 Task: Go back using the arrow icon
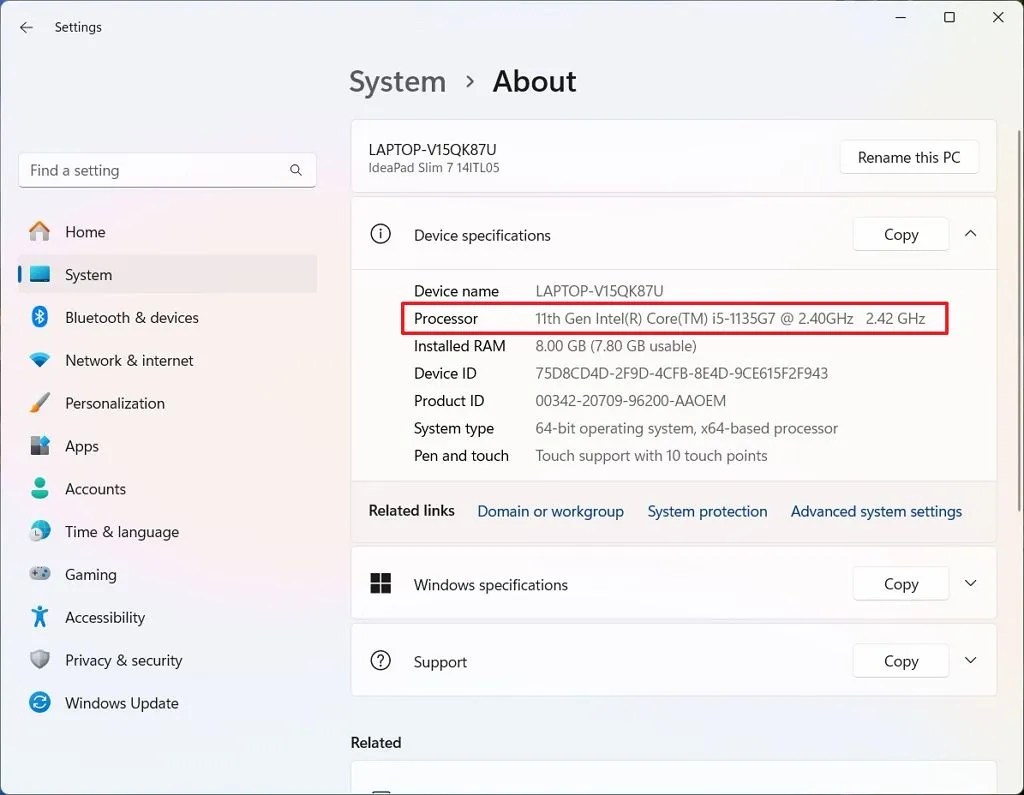26,27
